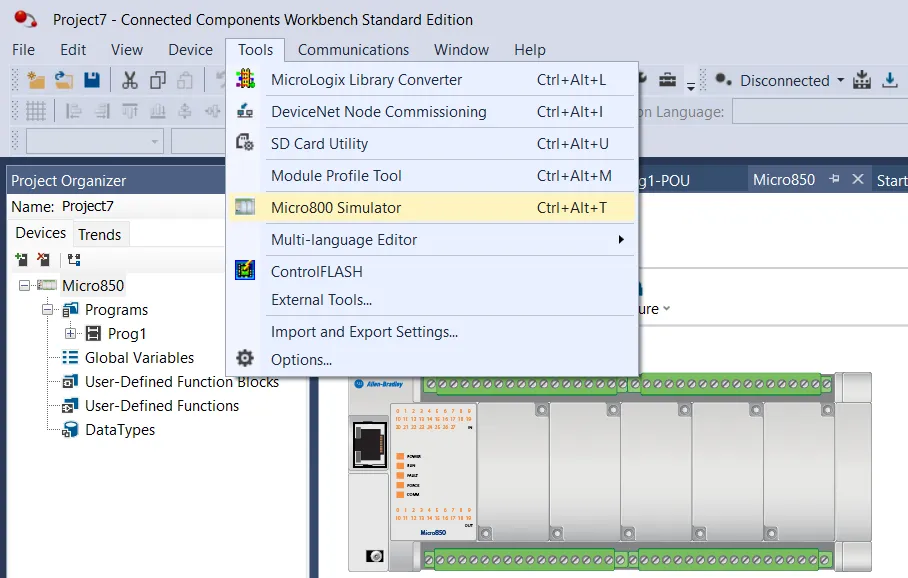
Task: Collapse the Programs tree node
Action: tap(47, 309)
